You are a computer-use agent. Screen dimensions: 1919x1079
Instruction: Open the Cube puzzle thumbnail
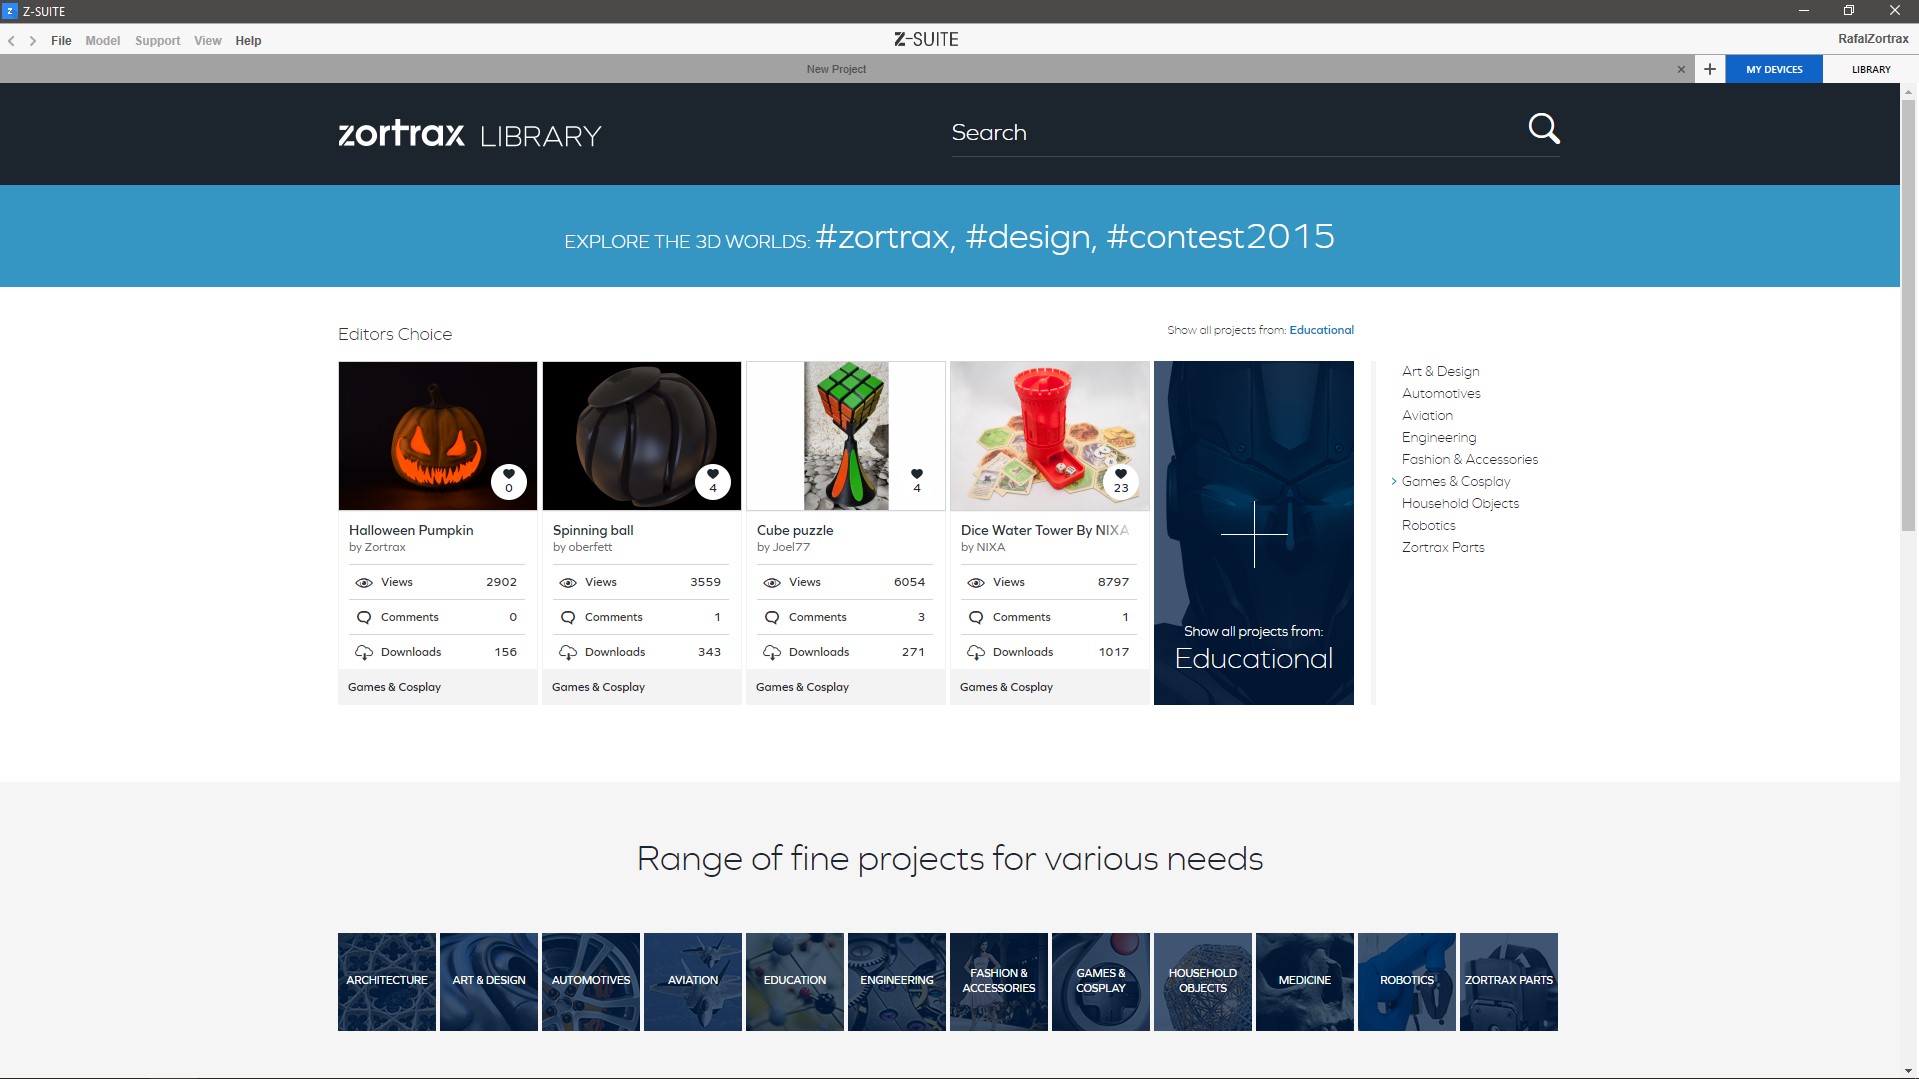pyautogui.click(x=845, y=436)
